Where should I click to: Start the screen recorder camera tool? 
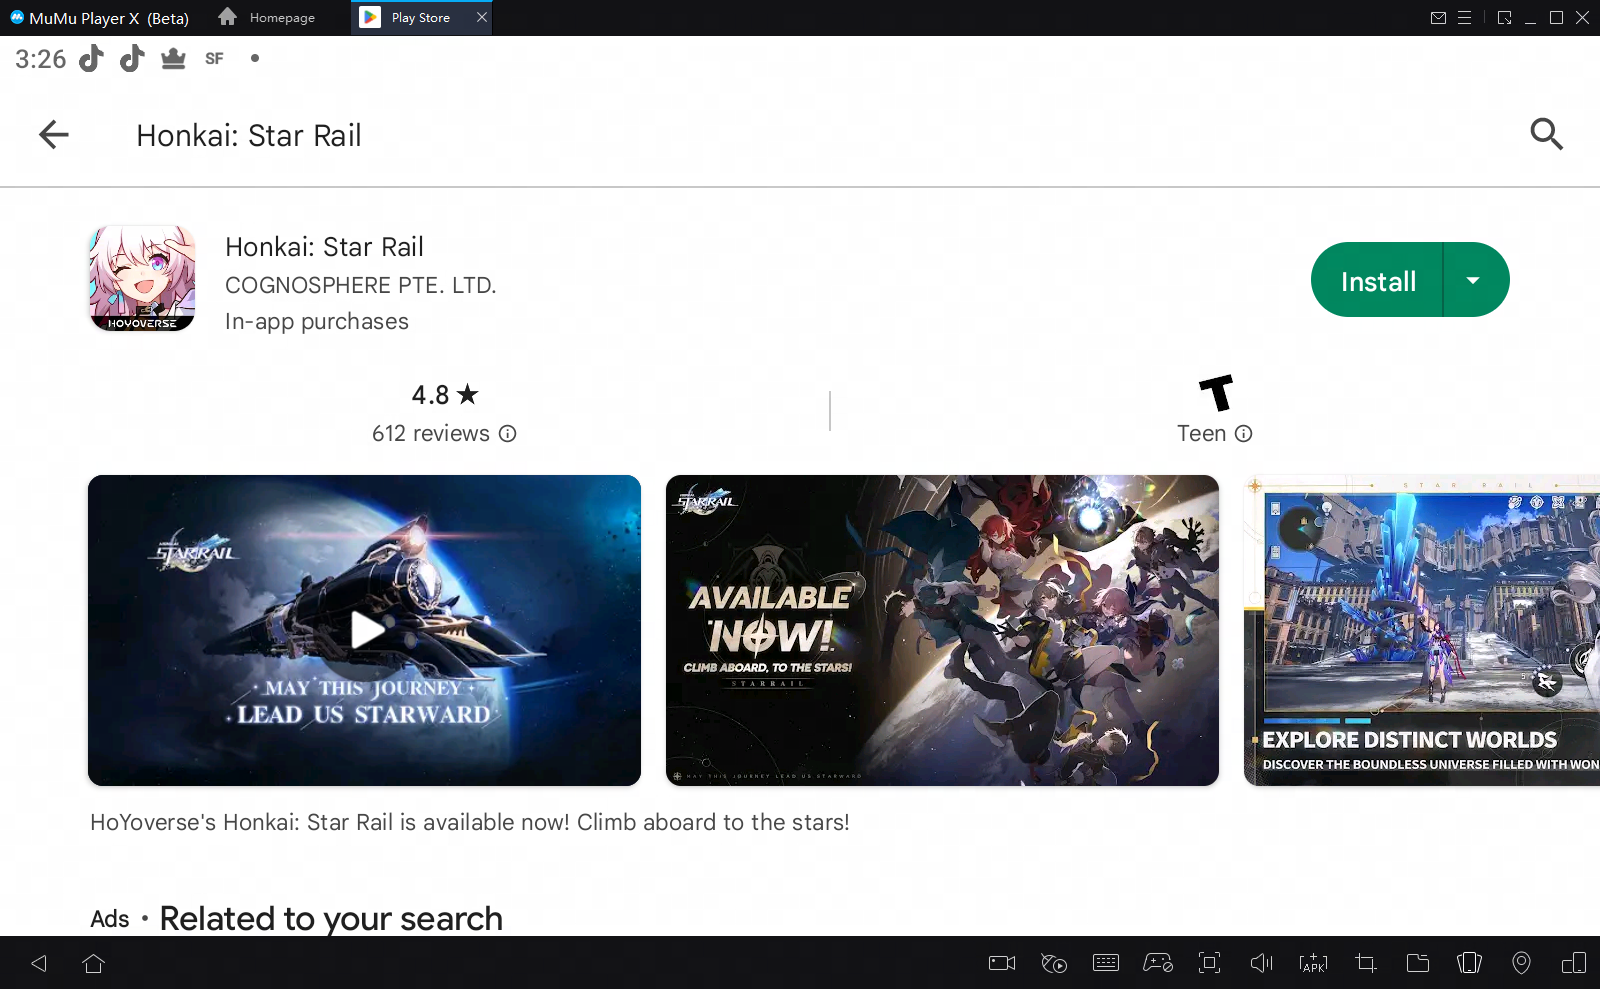(1001, 963)
